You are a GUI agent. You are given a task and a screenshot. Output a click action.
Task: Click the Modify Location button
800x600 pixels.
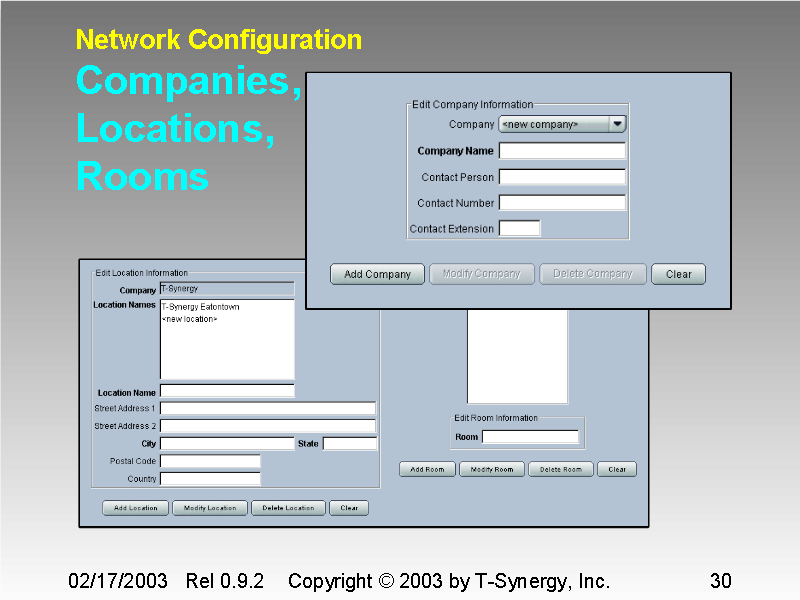209,508
